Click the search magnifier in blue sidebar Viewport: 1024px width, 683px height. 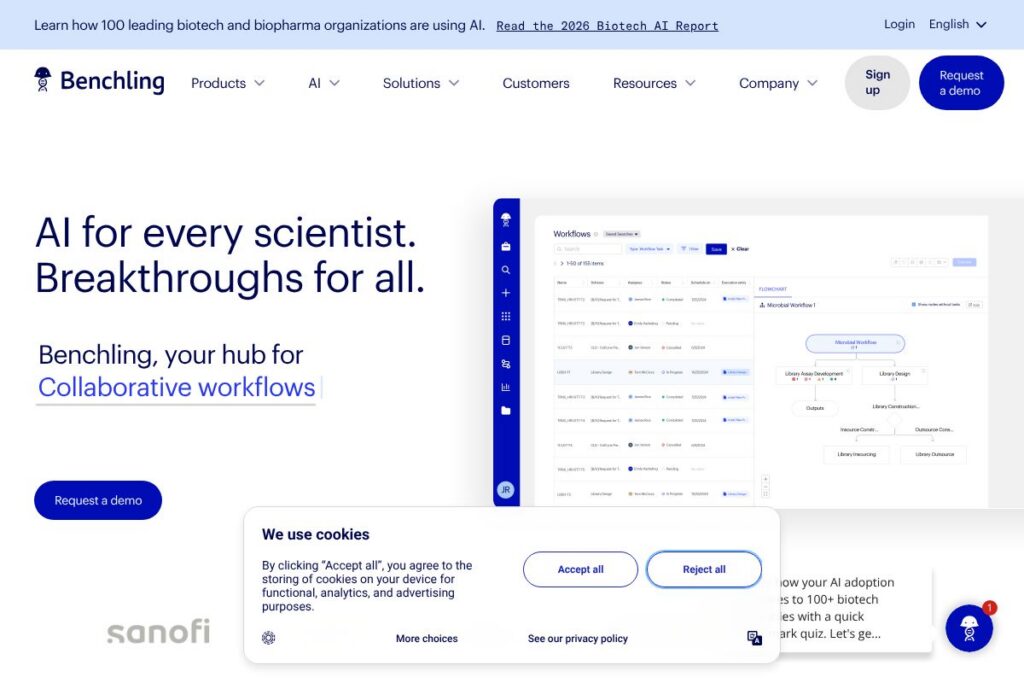(506, 270)
